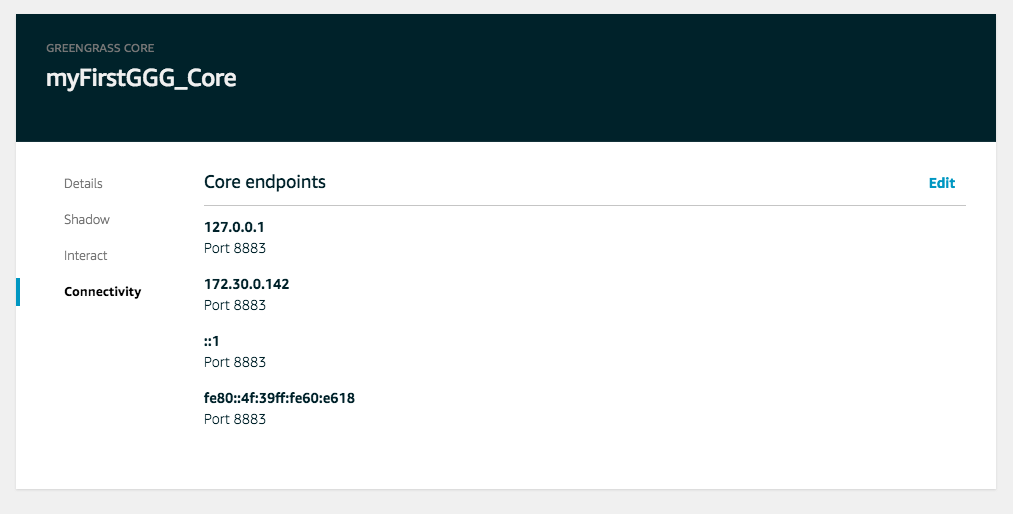The width and height of the screenshot is (1013, 514).
Task: Click Port 8883 under the ::1 endpoint
Action: tap(235, 362)
